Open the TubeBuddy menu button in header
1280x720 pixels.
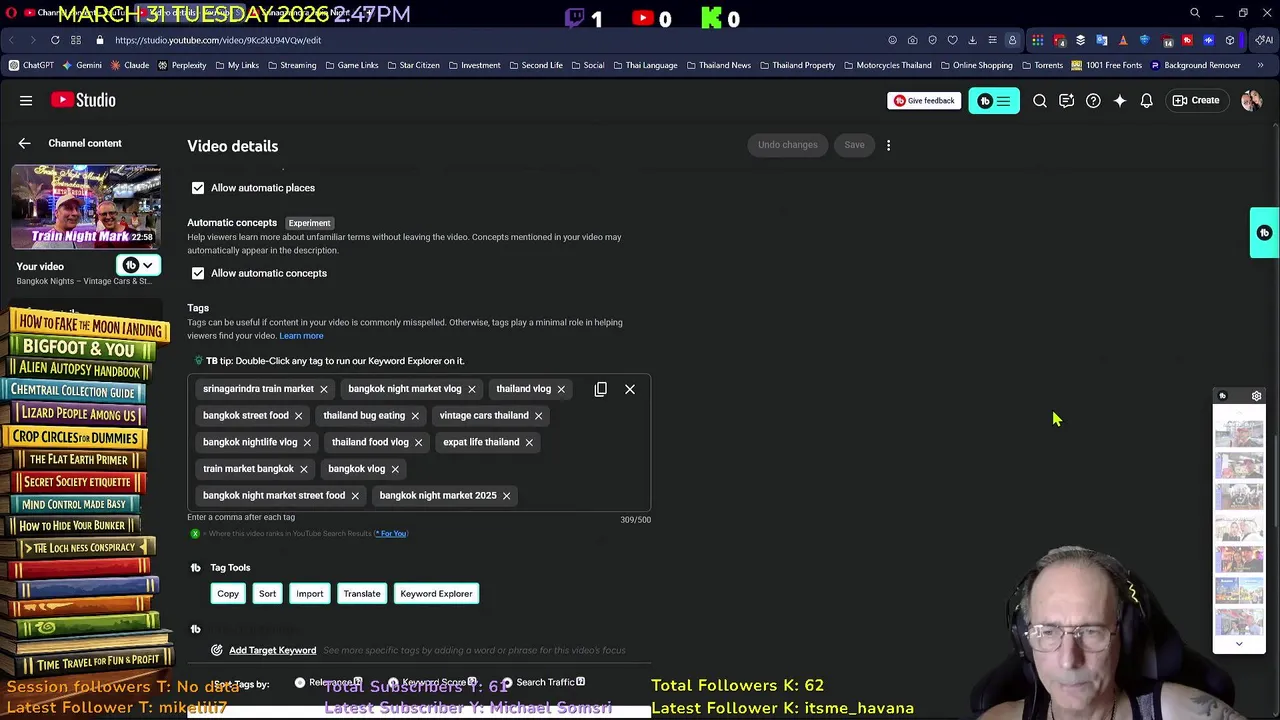coord(994,101)
